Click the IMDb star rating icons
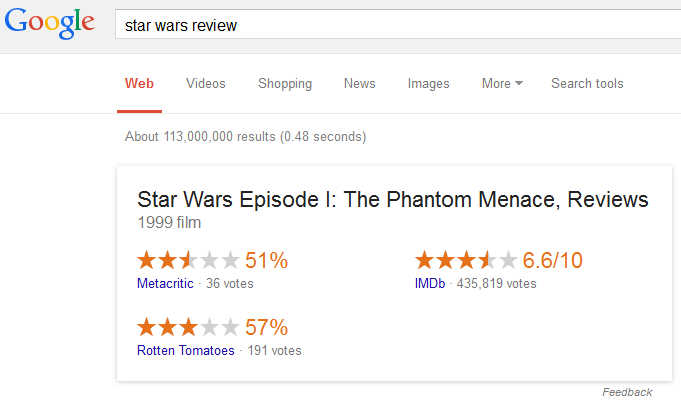The width and height of the screenshot is (681, 400). [466, 261]
